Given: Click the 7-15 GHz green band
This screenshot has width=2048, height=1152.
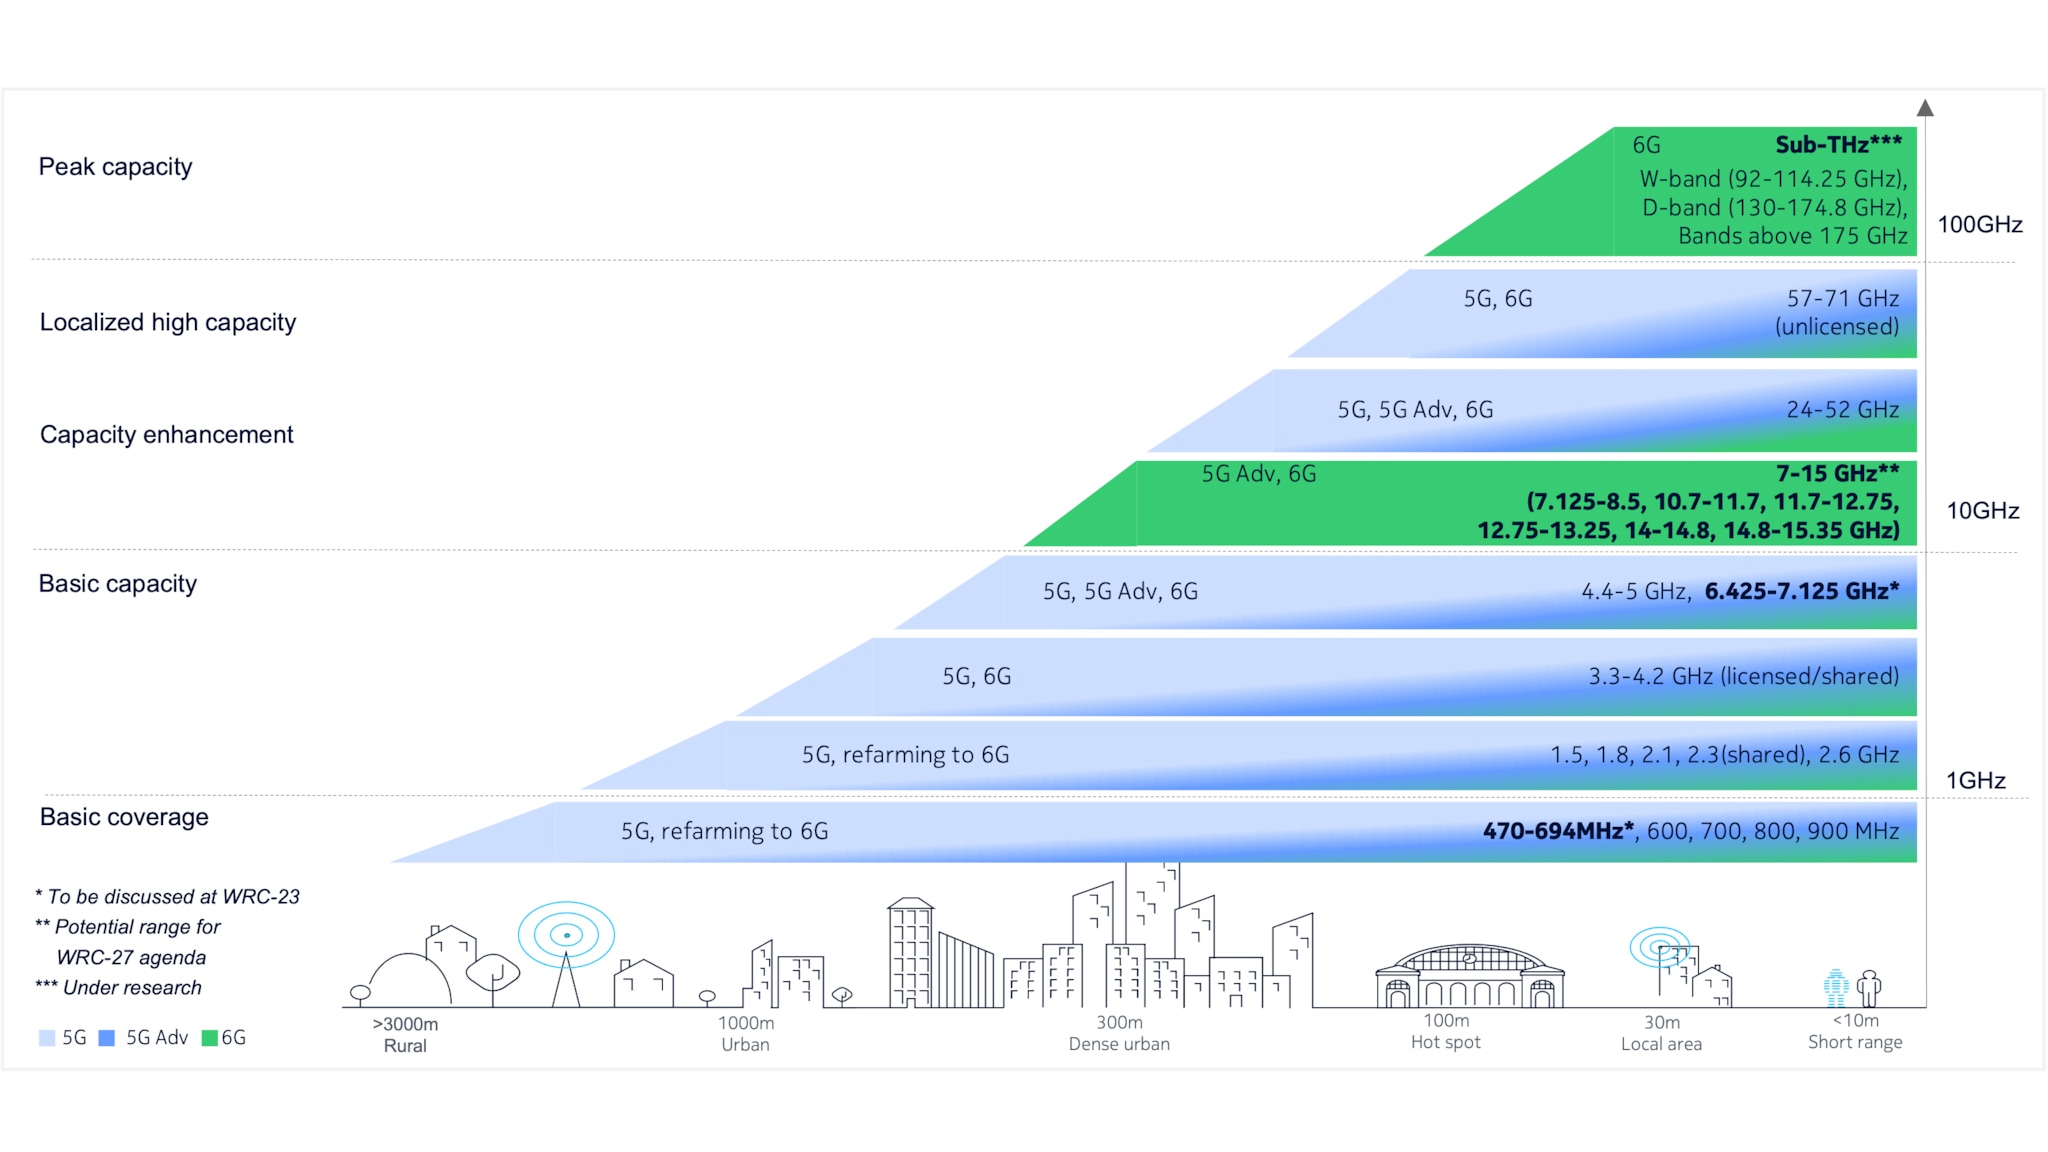Looking at the screenshot, I should click(1470, 503).
